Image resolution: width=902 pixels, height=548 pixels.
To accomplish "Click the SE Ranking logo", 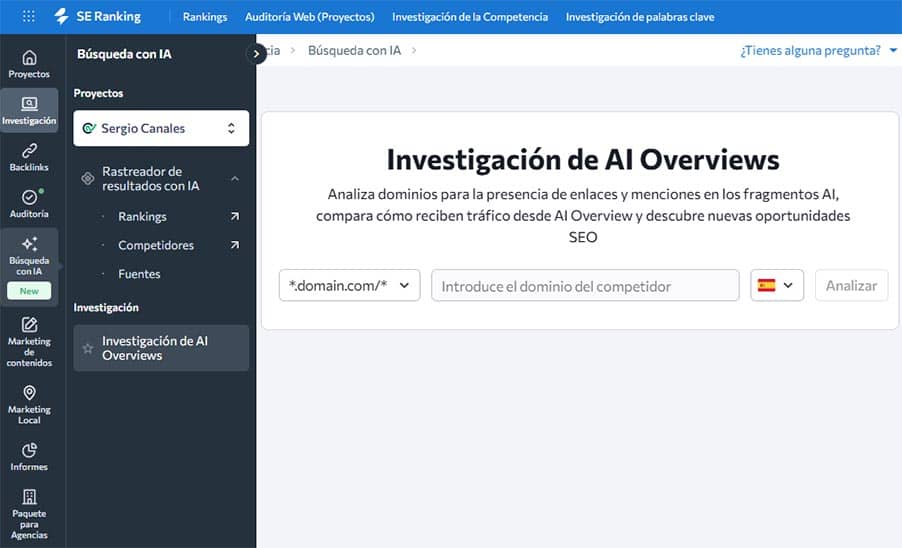I will tap(97, 16).
